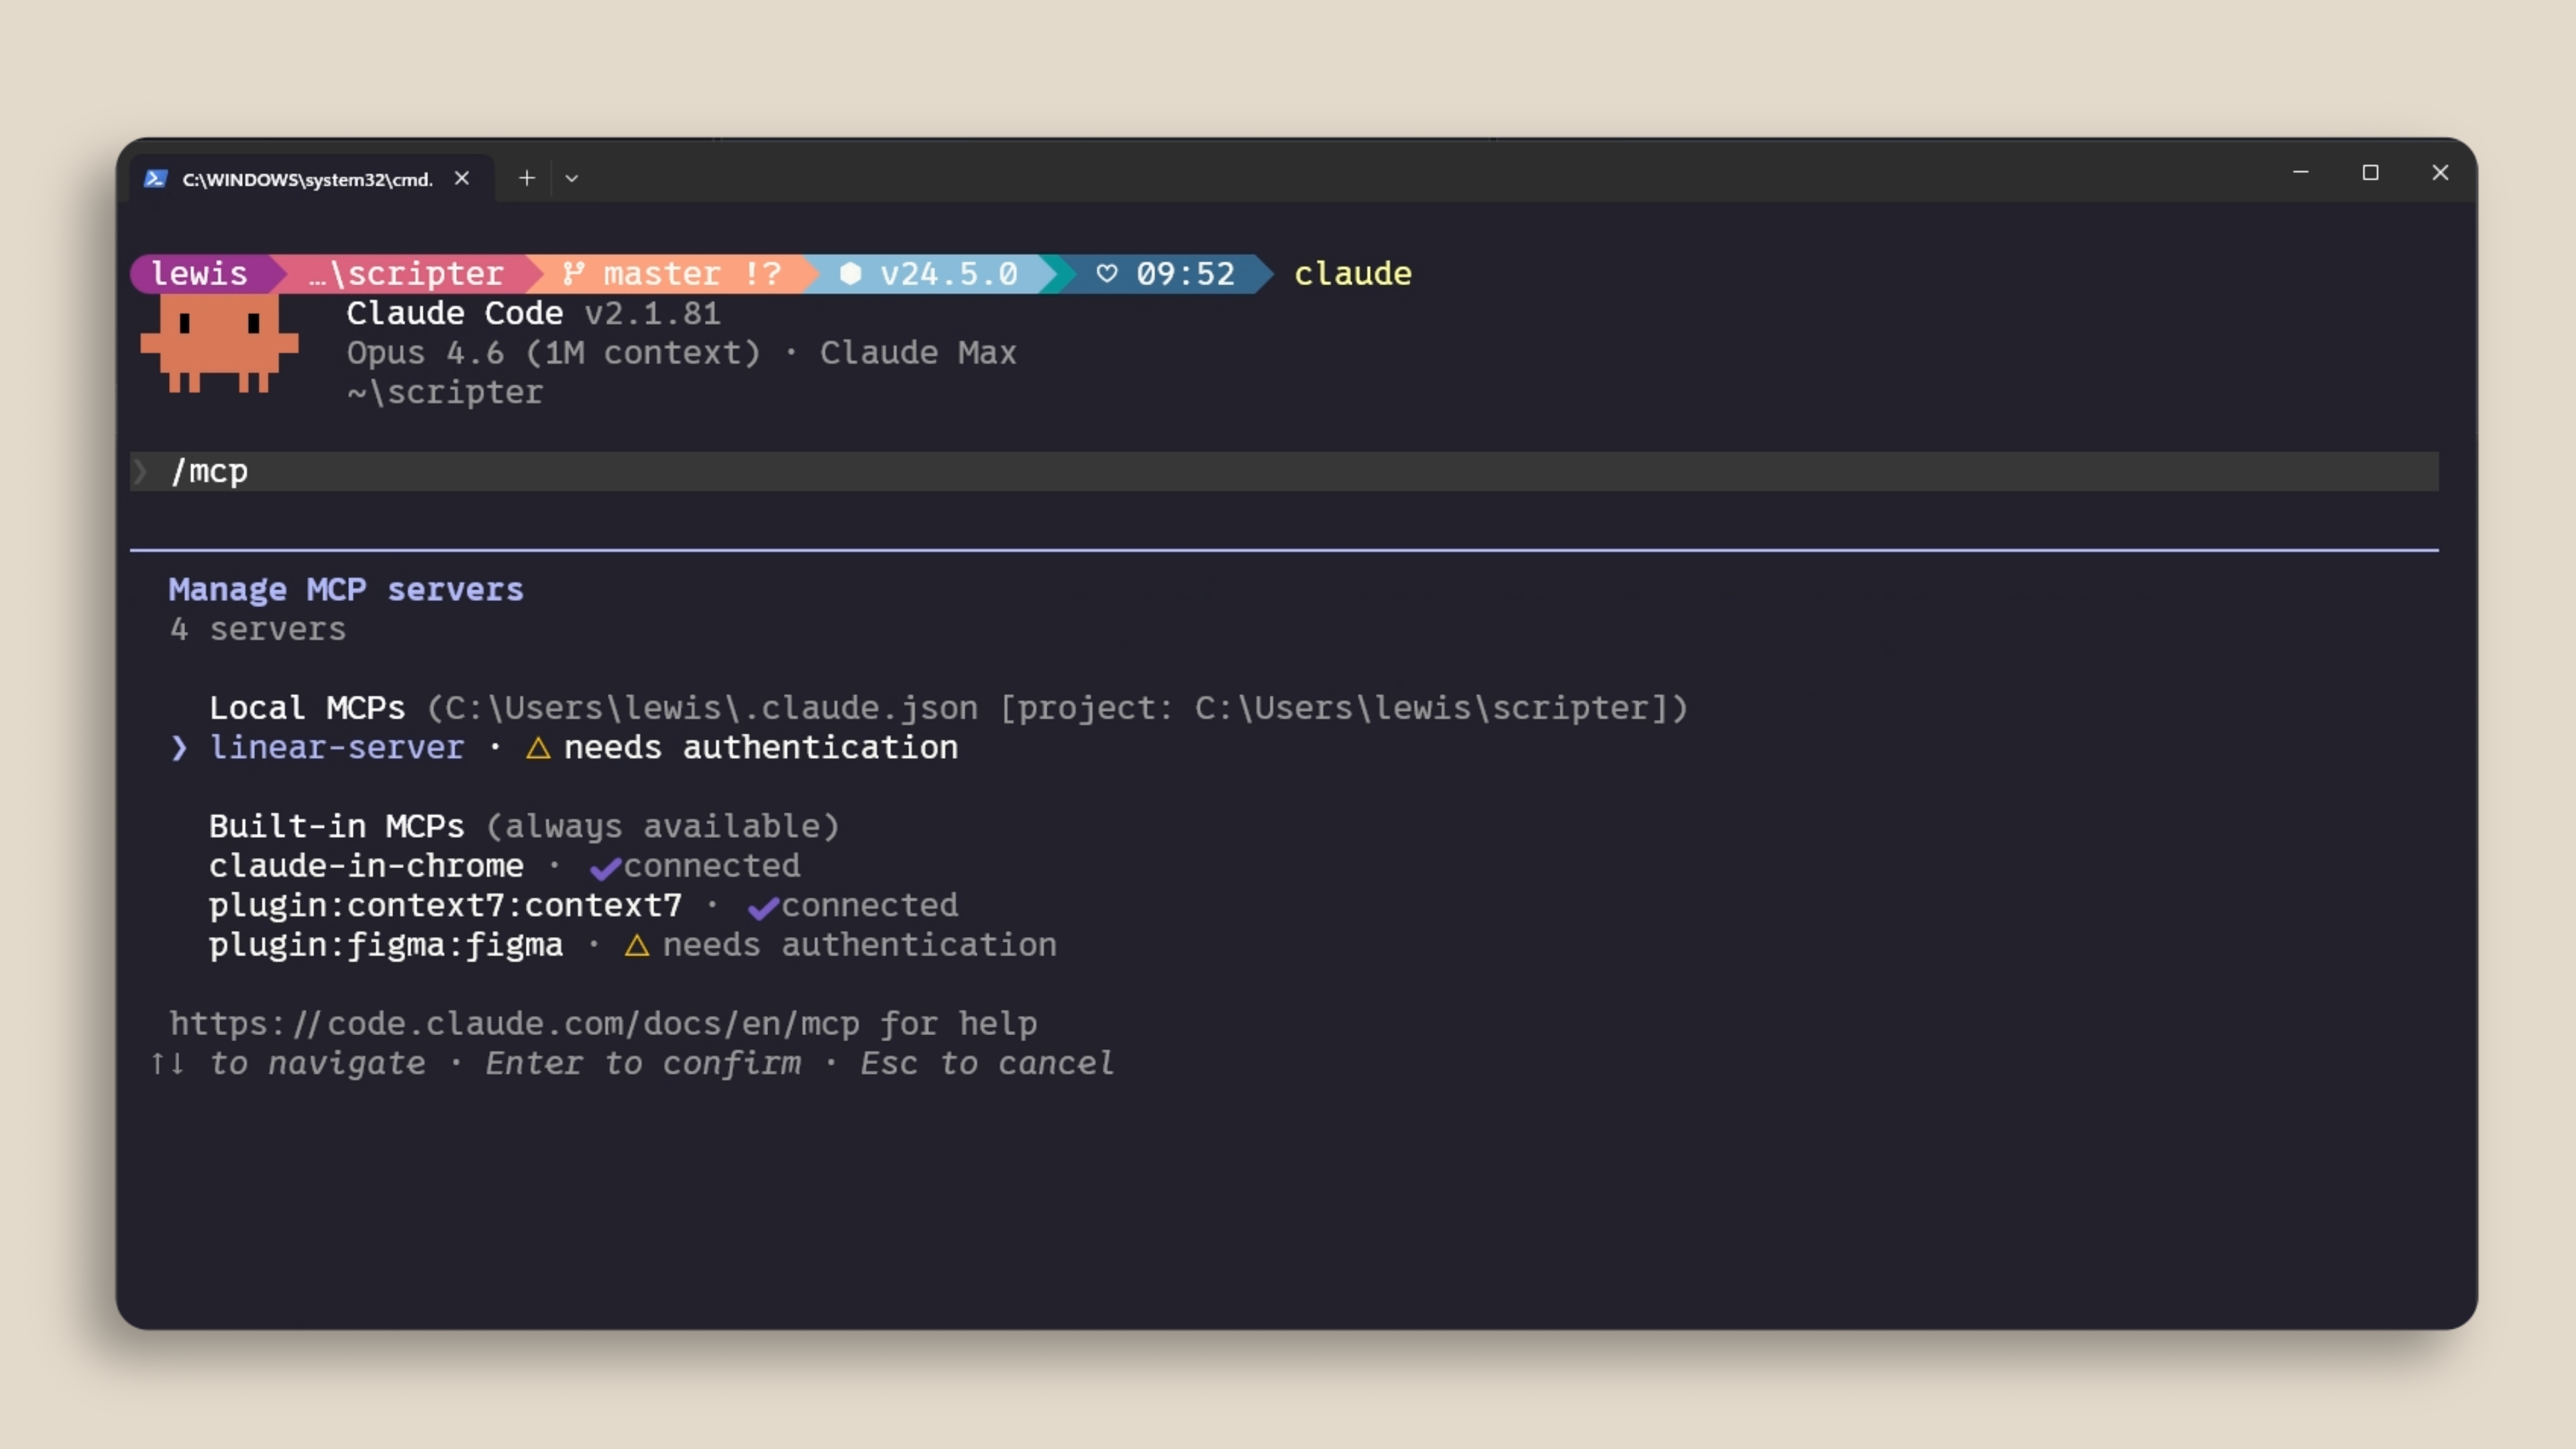Open the code.claude.com docs link
The width and height of the screenshot is (2576, 1449).
coord(514,1024)
